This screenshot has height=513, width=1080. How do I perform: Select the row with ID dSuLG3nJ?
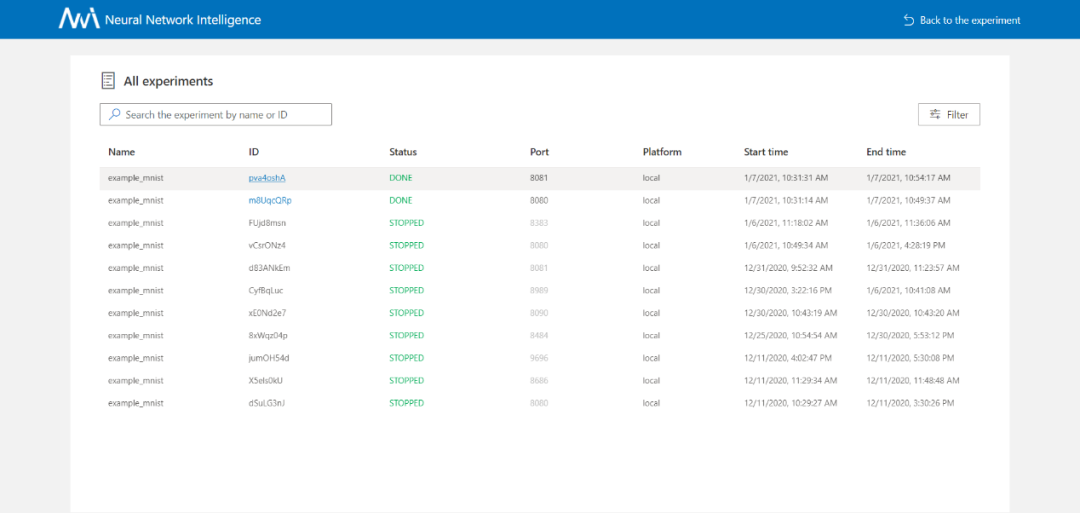(540, 403)
